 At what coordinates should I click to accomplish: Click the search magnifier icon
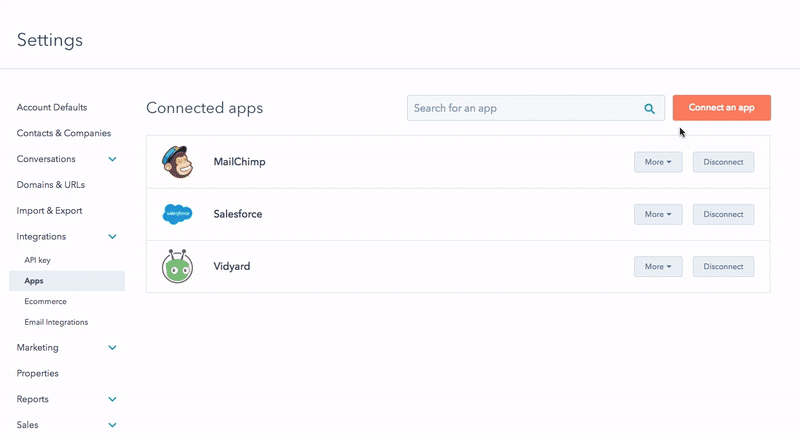point(649,108)
